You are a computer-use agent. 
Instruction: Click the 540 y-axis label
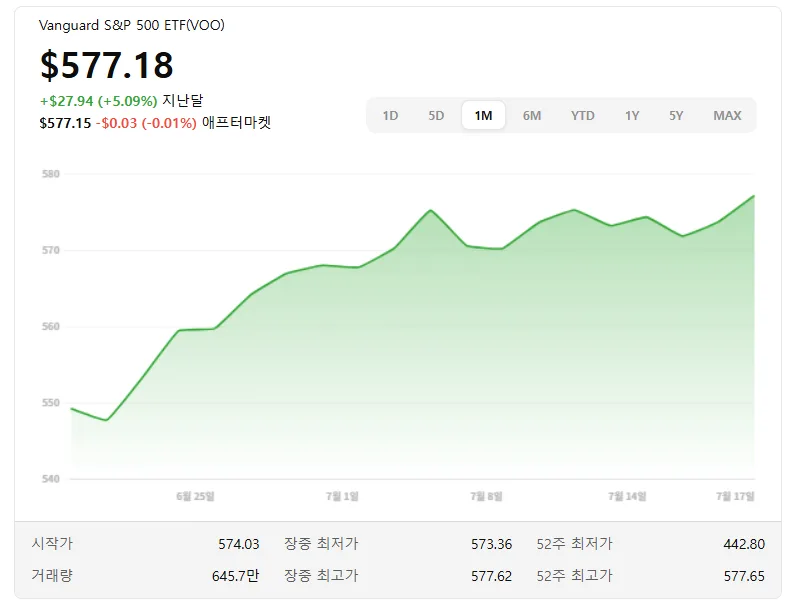pos(50,479)
